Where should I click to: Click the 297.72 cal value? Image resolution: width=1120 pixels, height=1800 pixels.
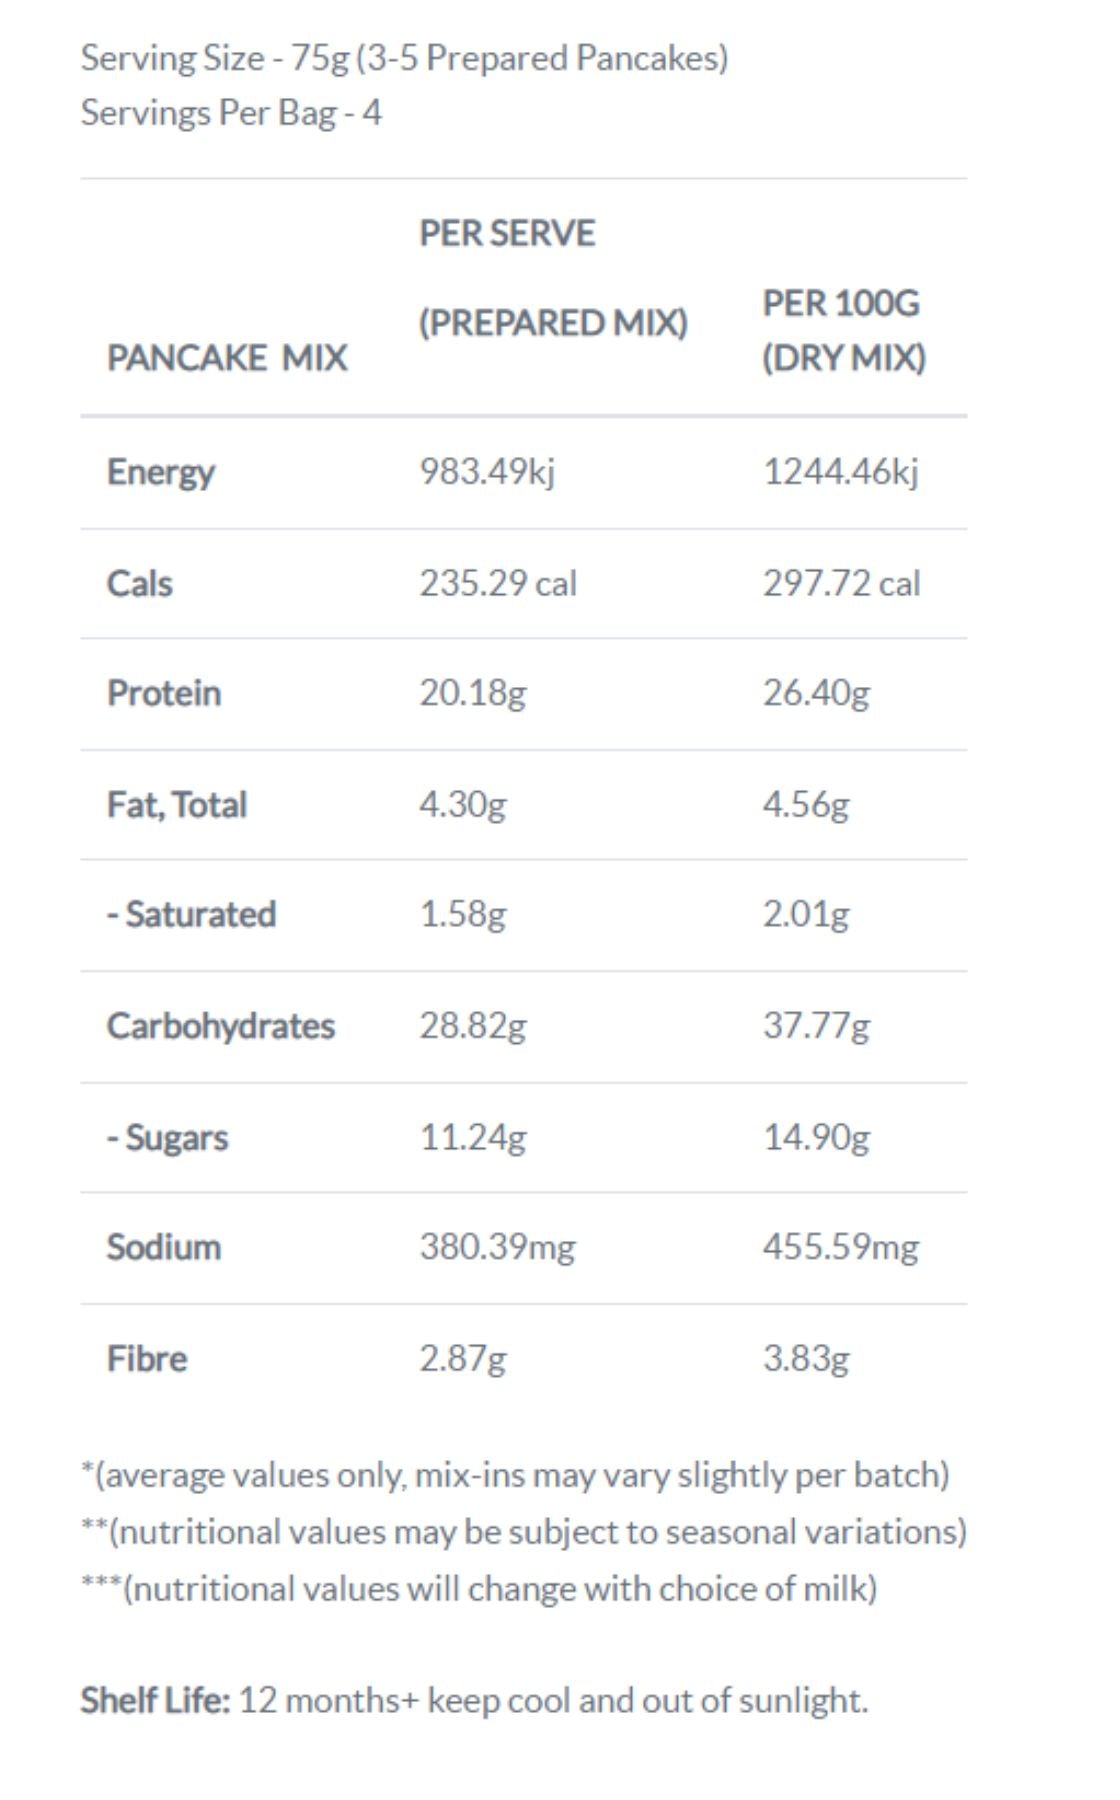[x=841, y=583]
